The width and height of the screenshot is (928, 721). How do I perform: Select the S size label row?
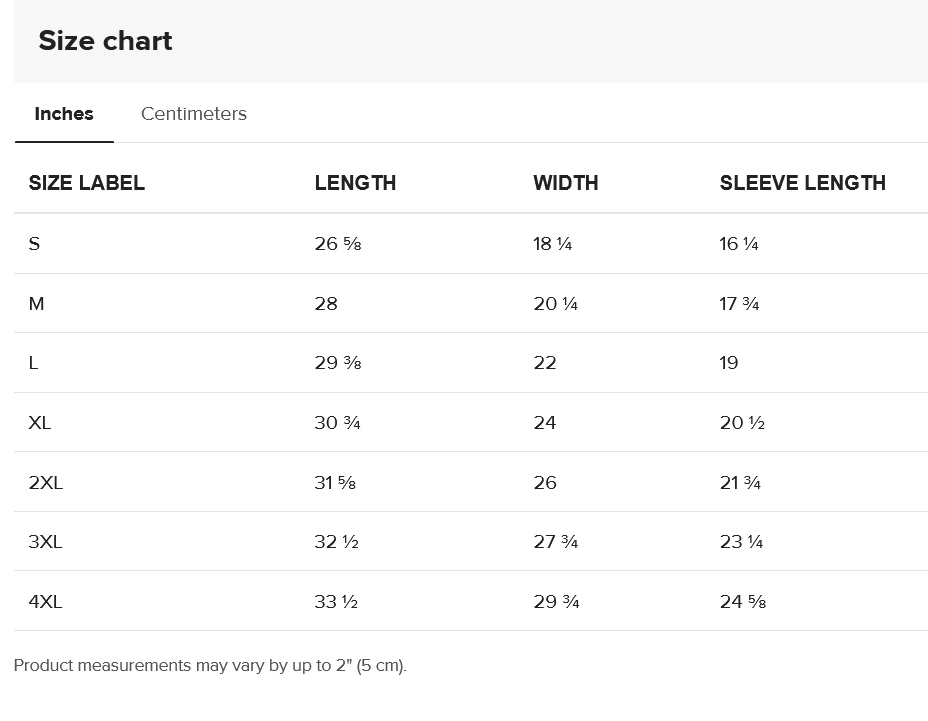35,244
